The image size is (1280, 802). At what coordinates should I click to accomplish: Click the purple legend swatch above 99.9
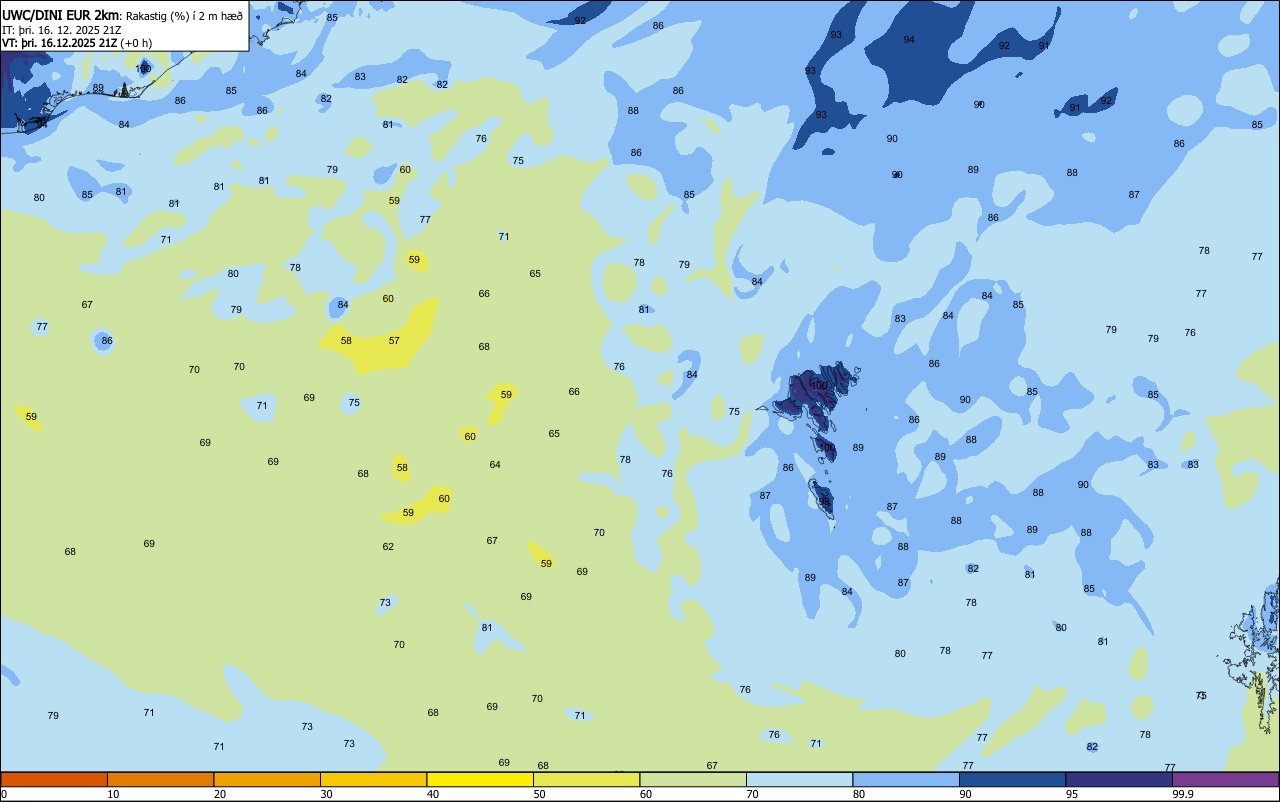coord(1225,779)
